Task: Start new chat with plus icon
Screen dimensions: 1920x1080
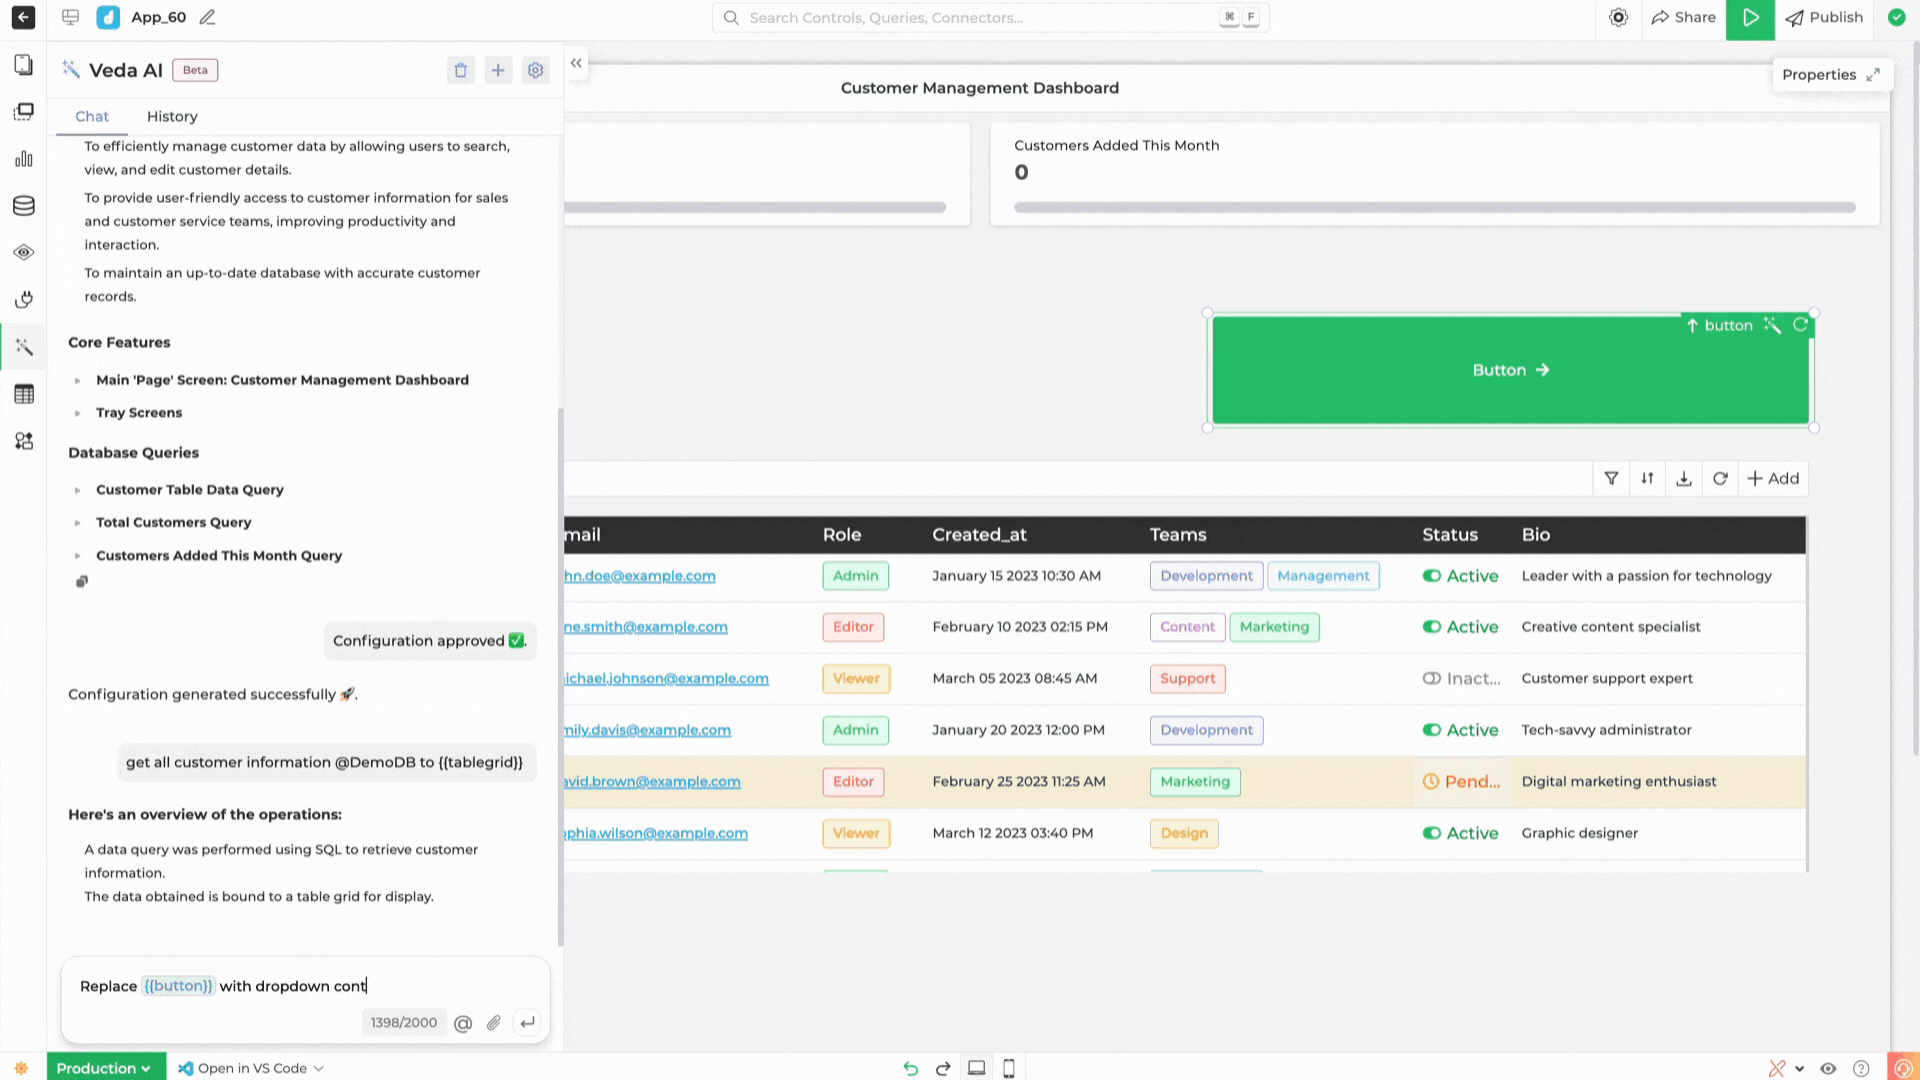Action: 498,70
